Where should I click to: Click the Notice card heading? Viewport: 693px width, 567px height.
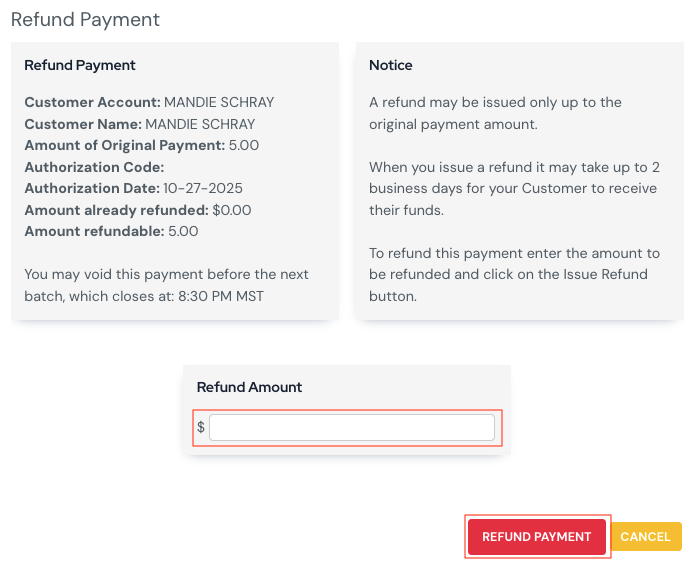coord(391,65)
